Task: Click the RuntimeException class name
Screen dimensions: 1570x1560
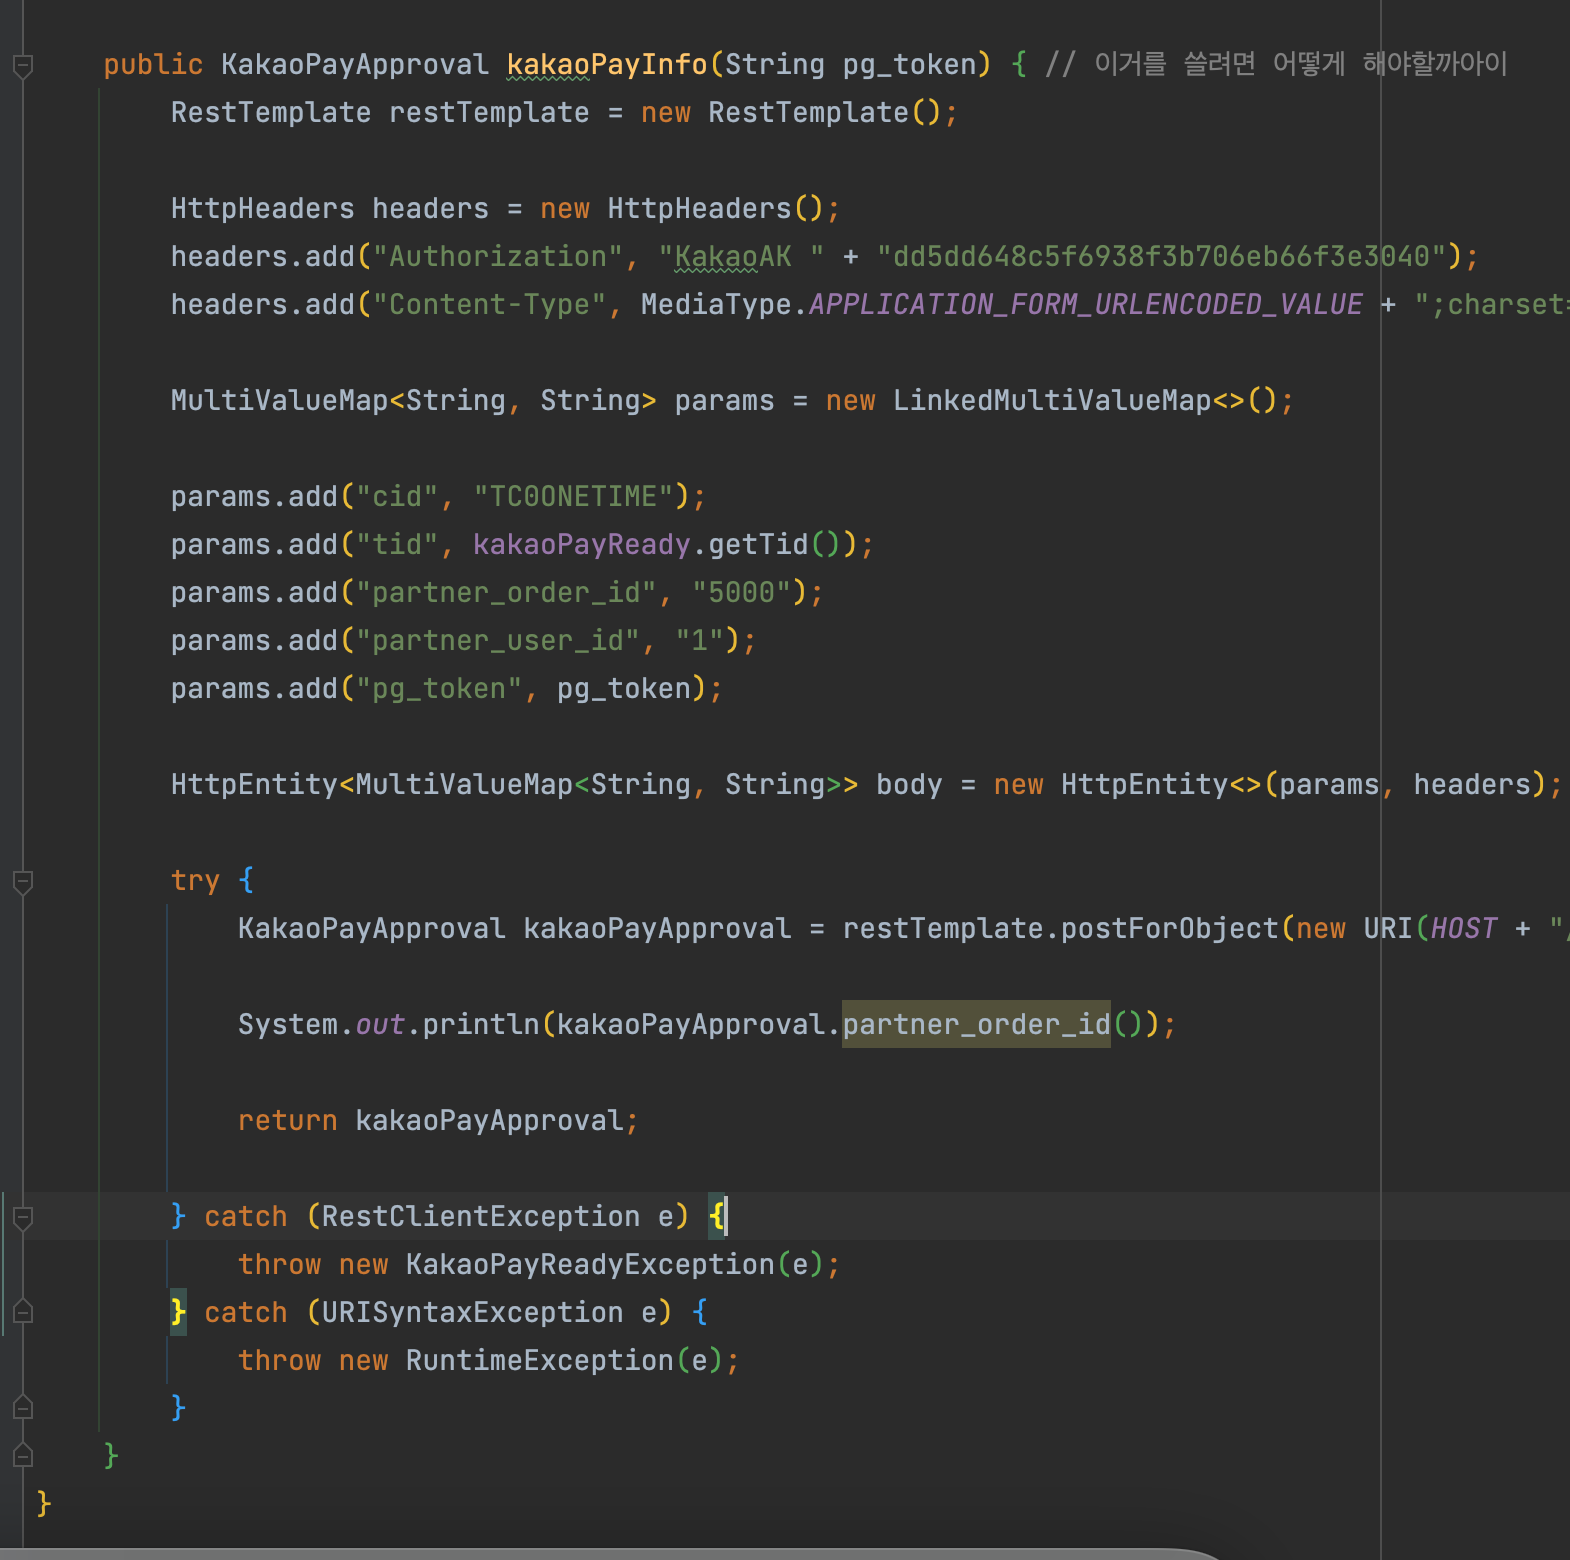Action: [x=540, y=1360]
